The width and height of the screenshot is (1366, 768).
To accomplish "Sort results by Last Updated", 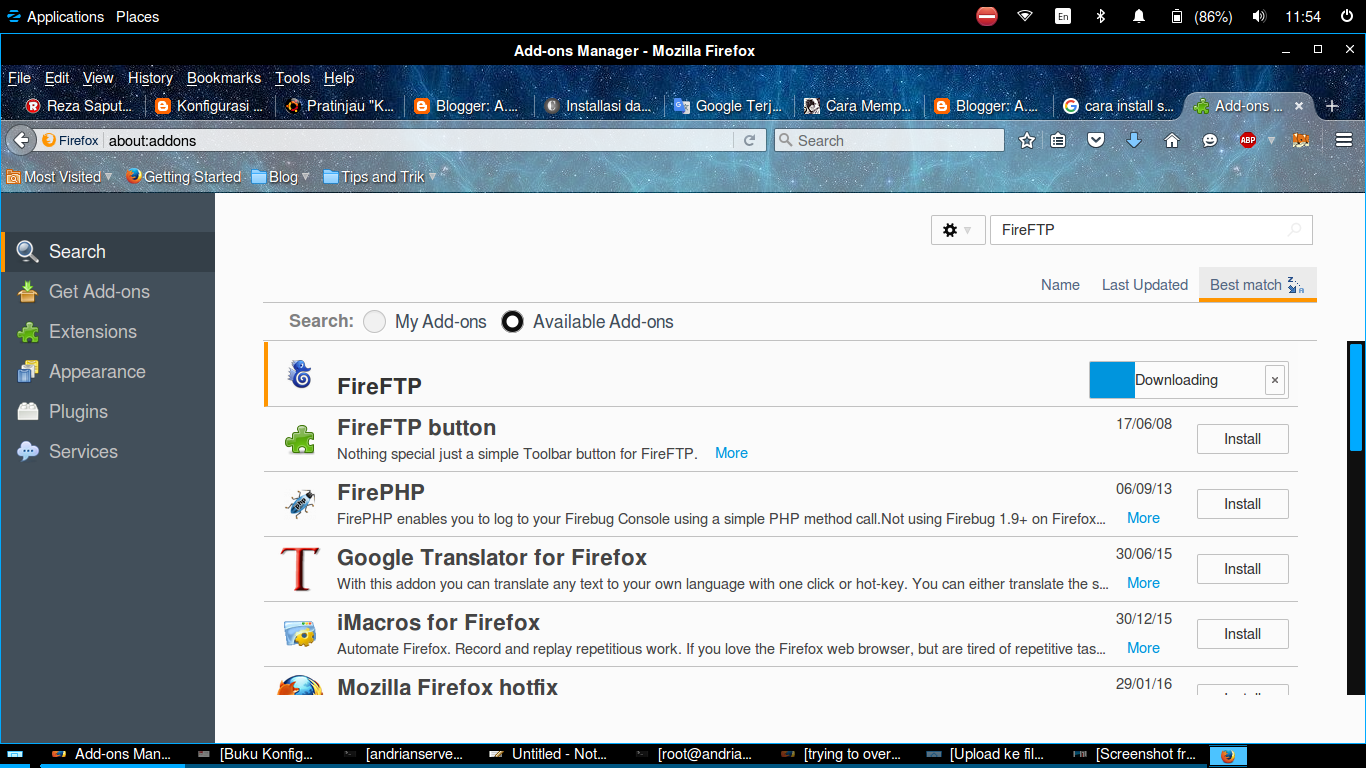I will pos(1144,285).
